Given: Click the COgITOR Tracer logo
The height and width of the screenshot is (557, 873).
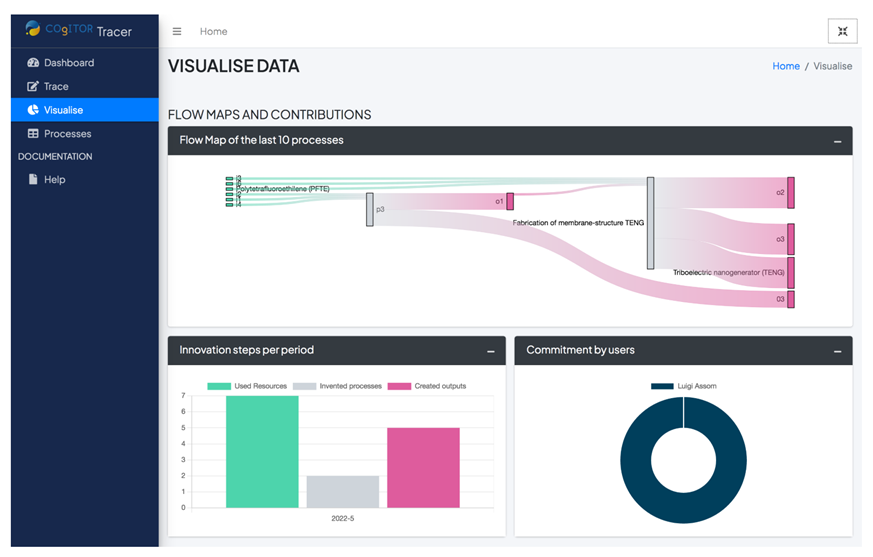Looking at the screenshot, I should (79, 30).
